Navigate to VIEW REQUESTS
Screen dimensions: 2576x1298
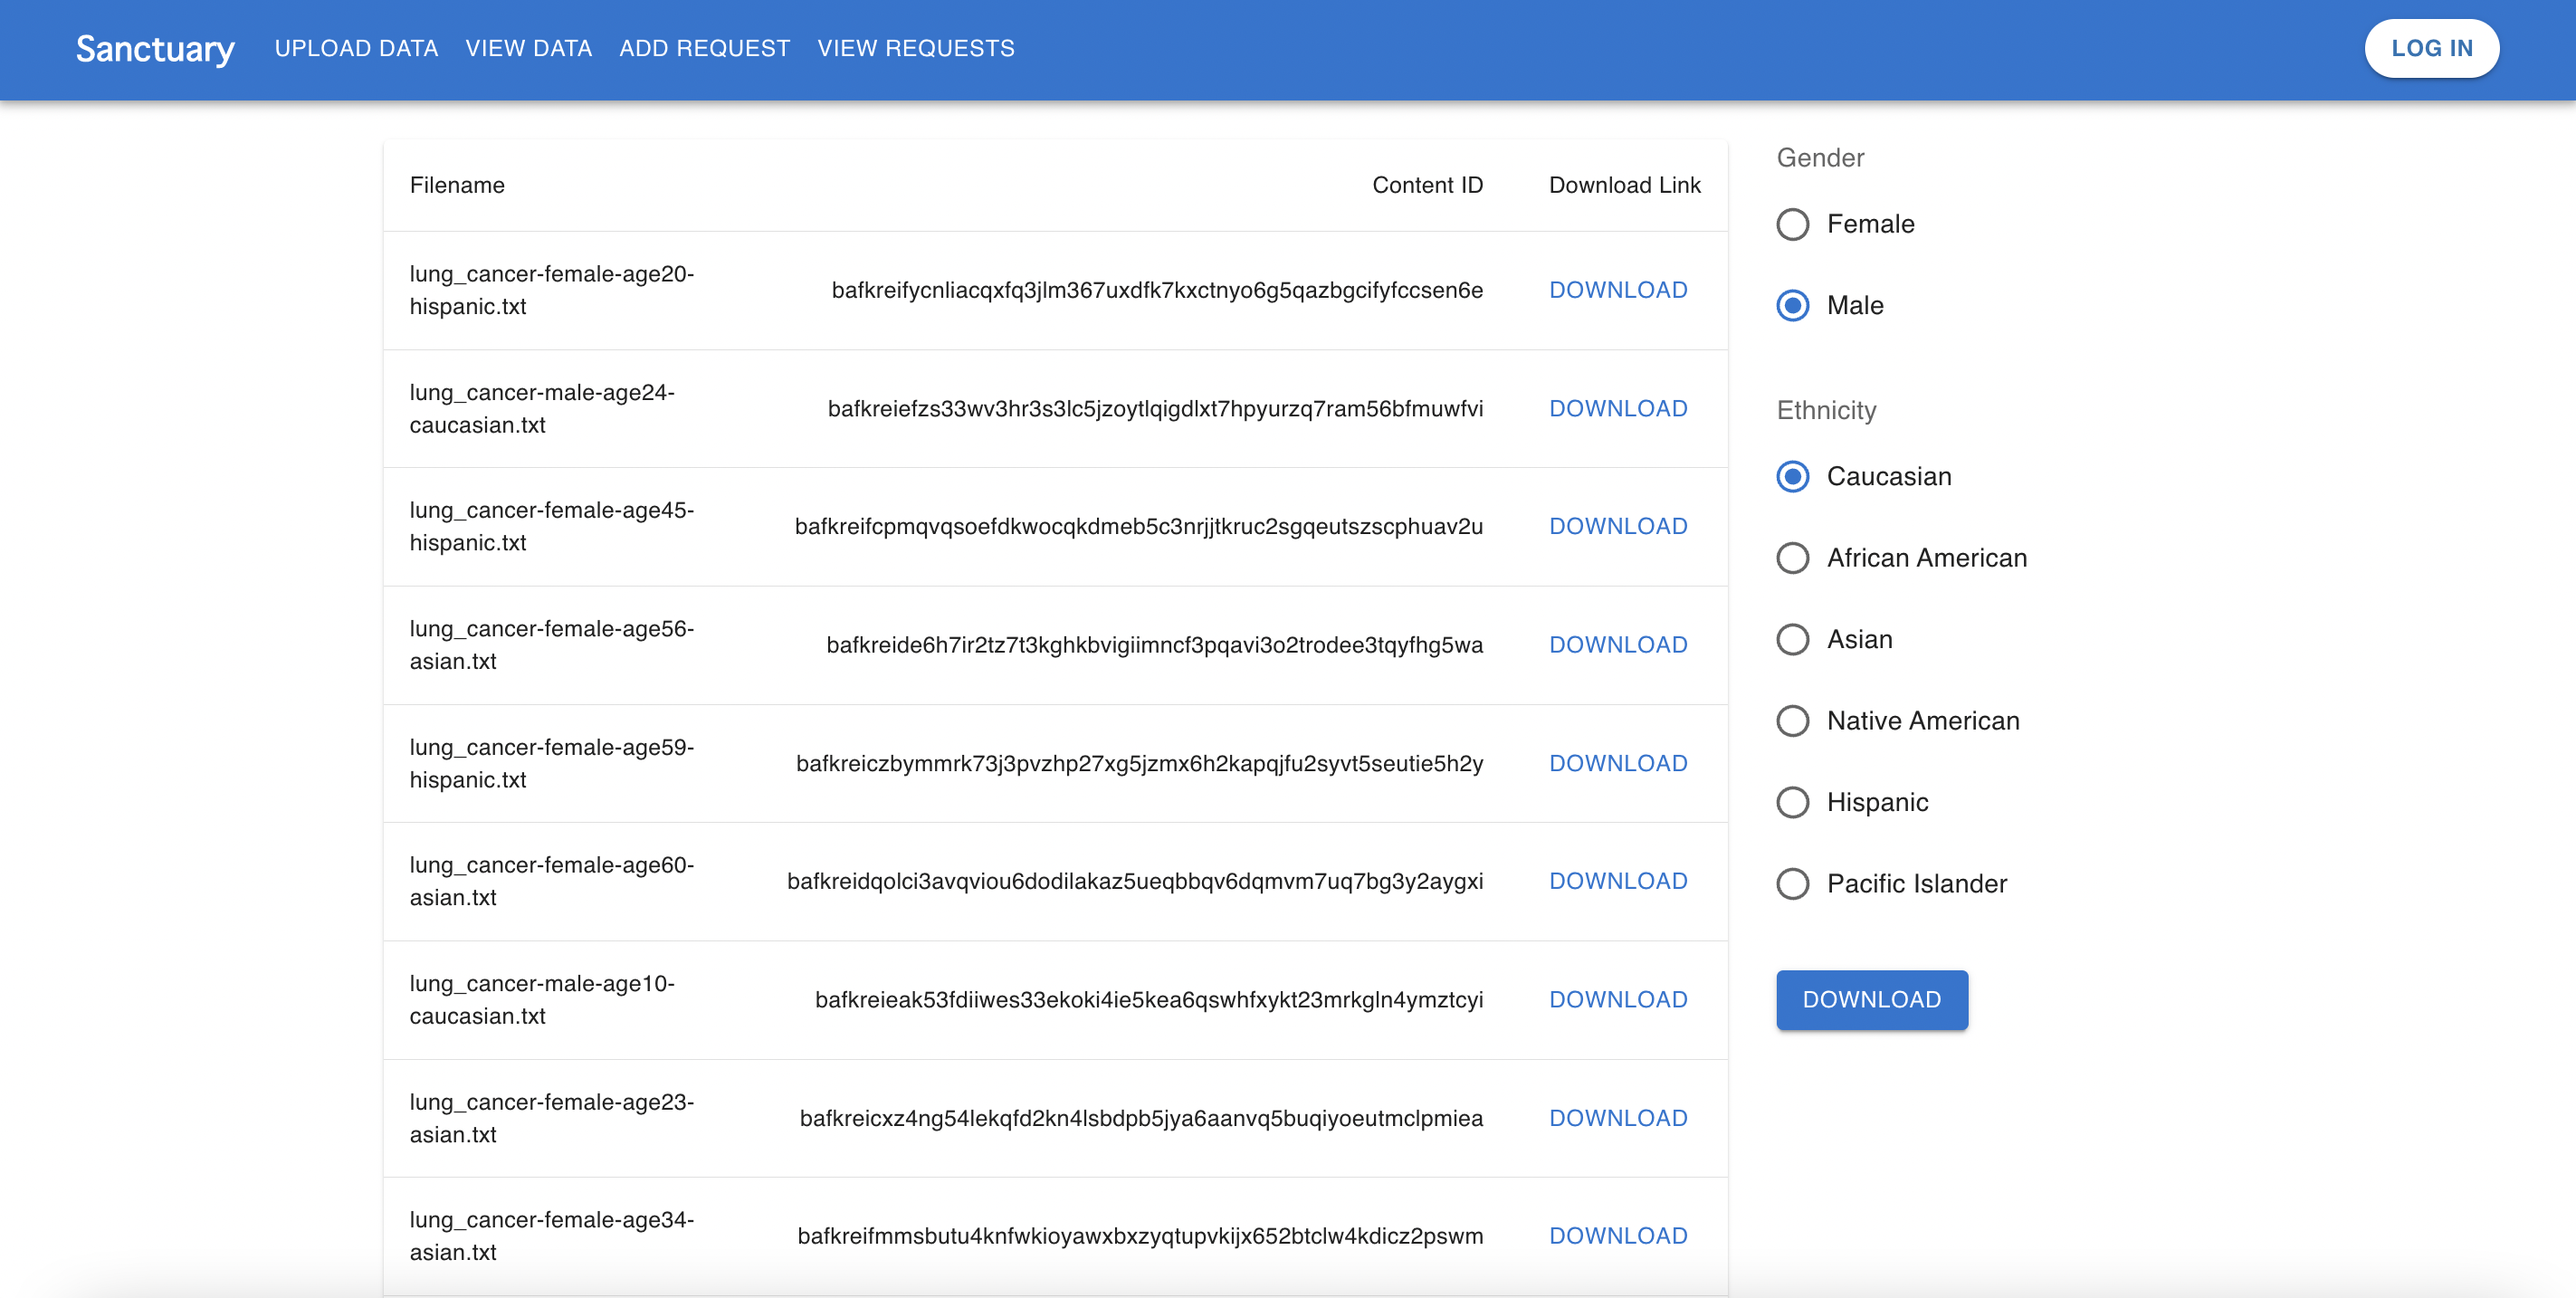point(915,48)
